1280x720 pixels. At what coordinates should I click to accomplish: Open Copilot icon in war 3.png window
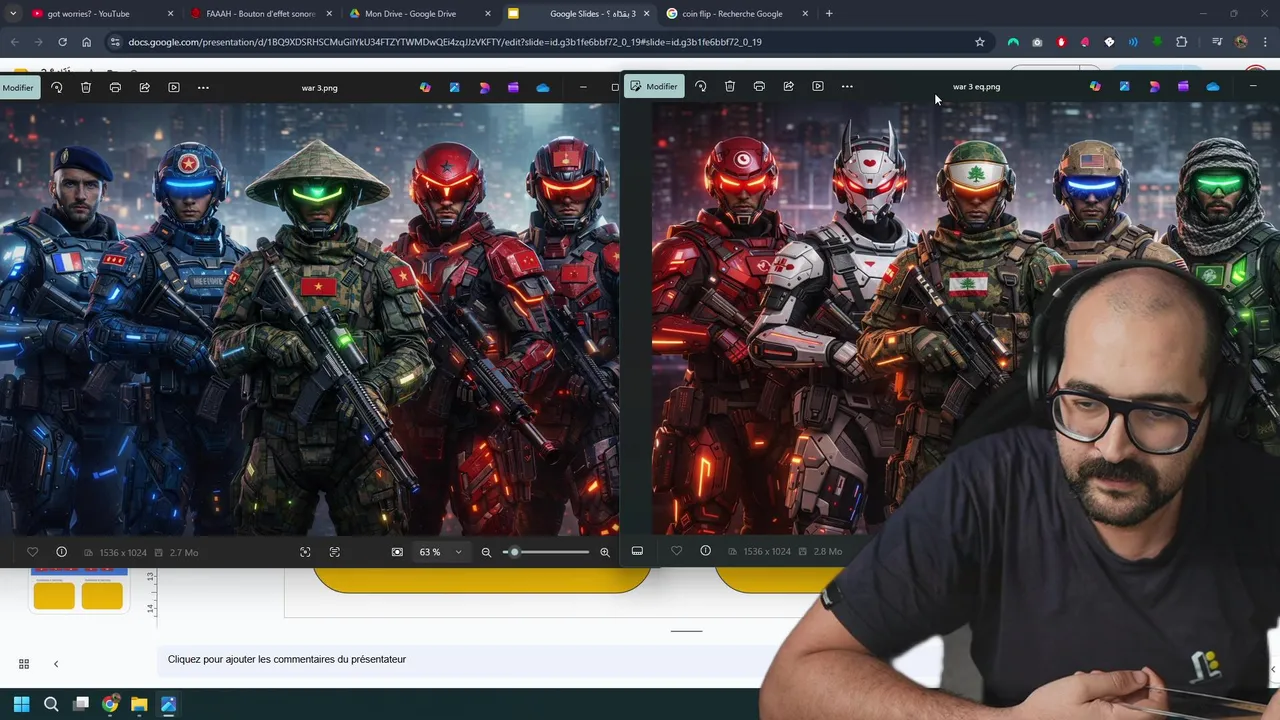(425, 88)
